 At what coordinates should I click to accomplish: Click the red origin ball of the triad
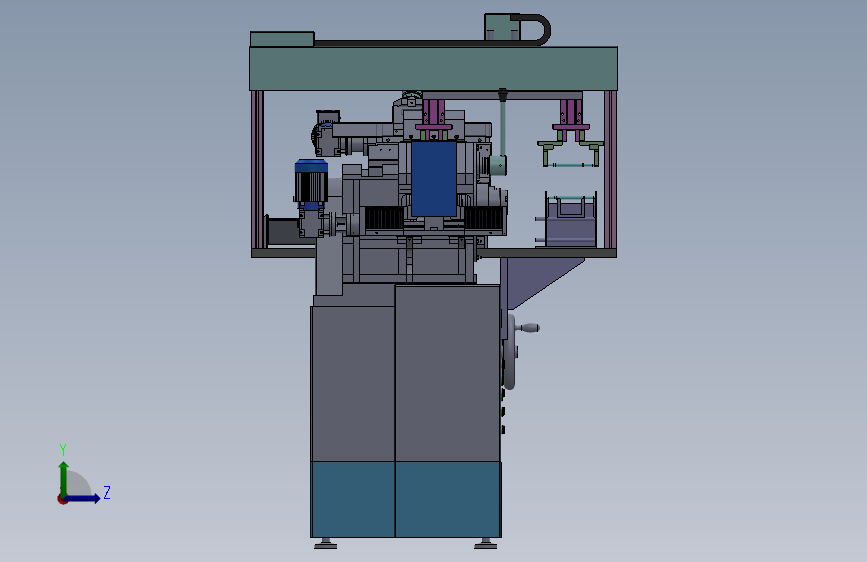point(62,499)
